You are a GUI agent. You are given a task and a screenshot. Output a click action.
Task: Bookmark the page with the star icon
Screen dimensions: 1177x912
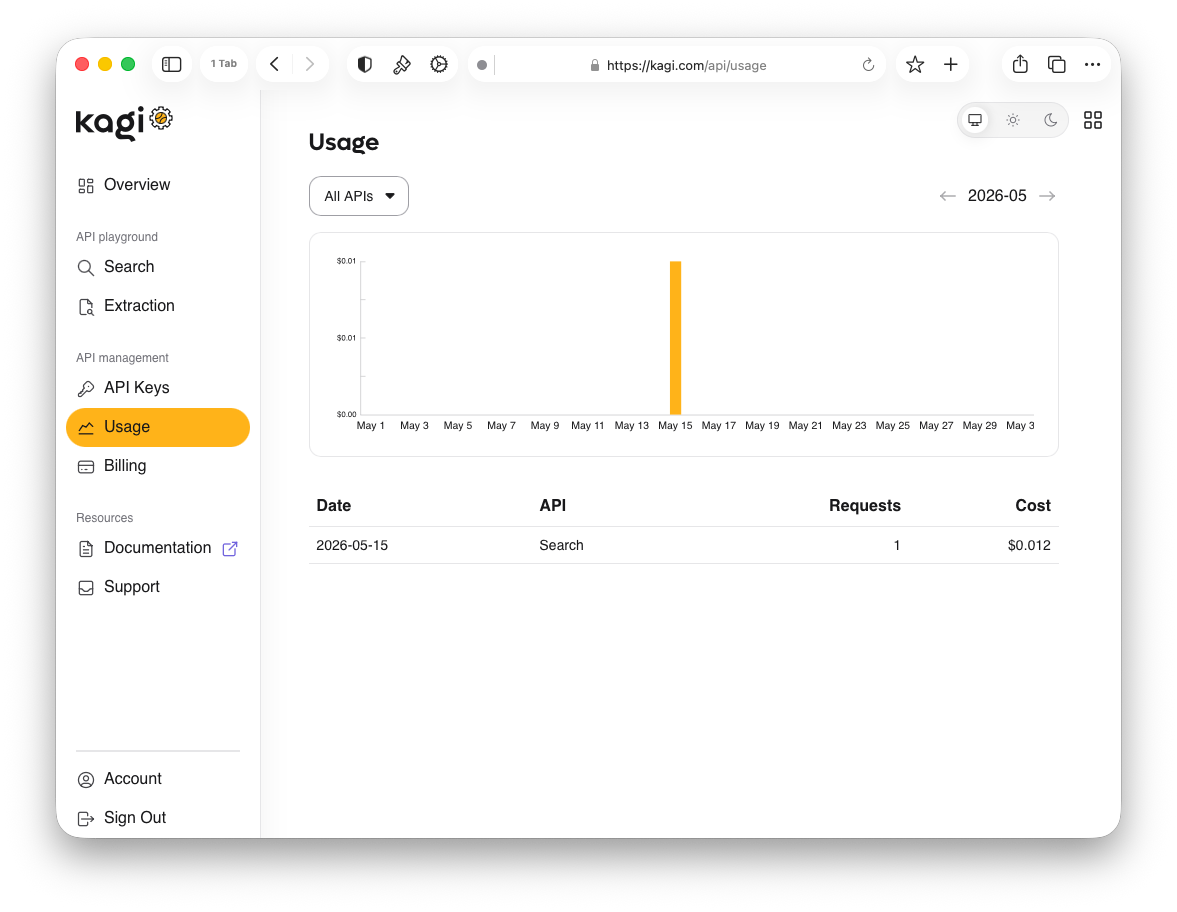pos(914,65)
